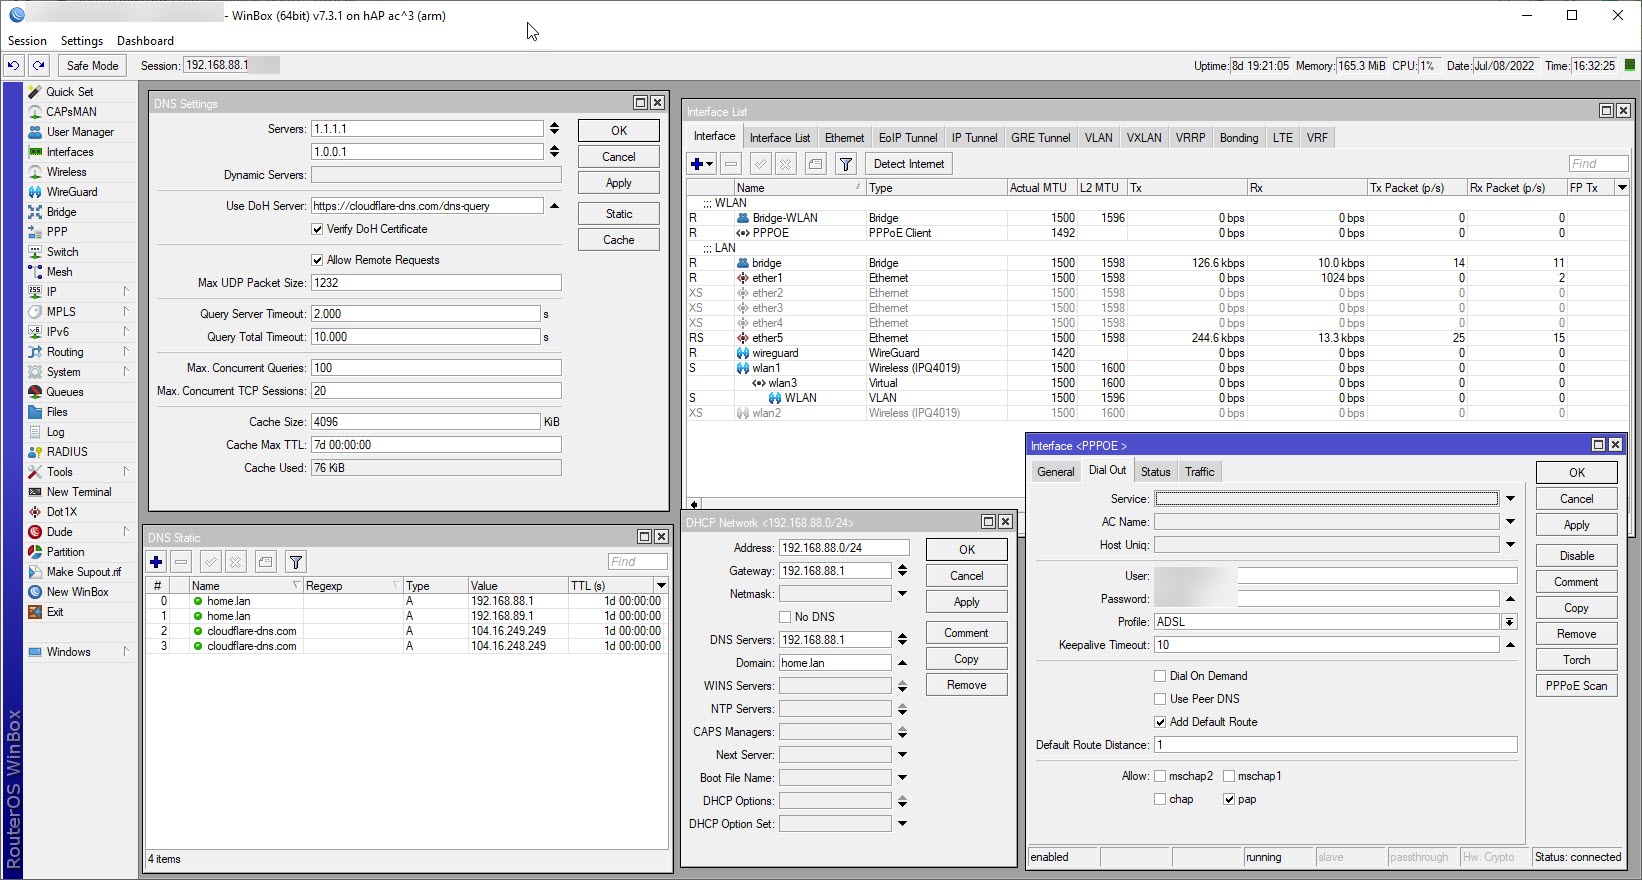The height and width of the screenshot is (880, 1642).
Task: Uncheck Allow Remote Requests
Action: tap(318, 260)
